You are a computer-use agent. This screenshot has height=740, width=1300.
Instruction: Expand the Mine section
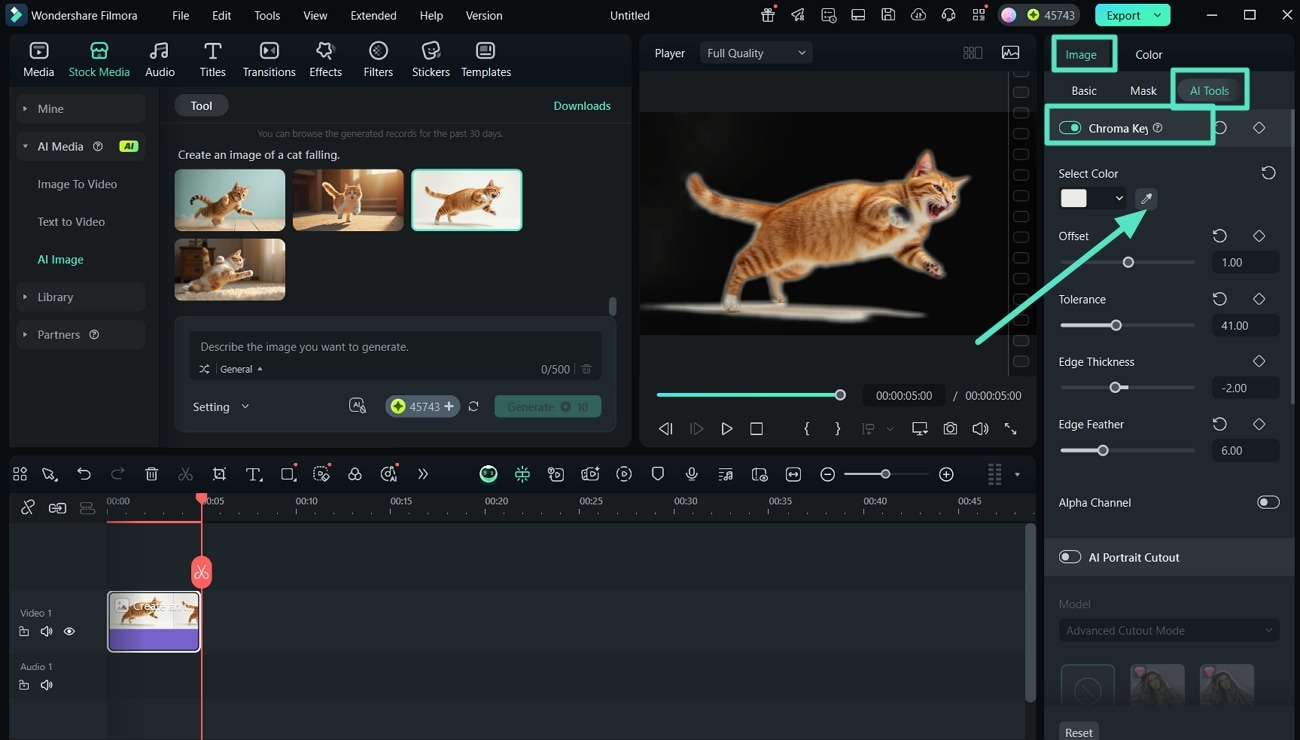point(81,108)
